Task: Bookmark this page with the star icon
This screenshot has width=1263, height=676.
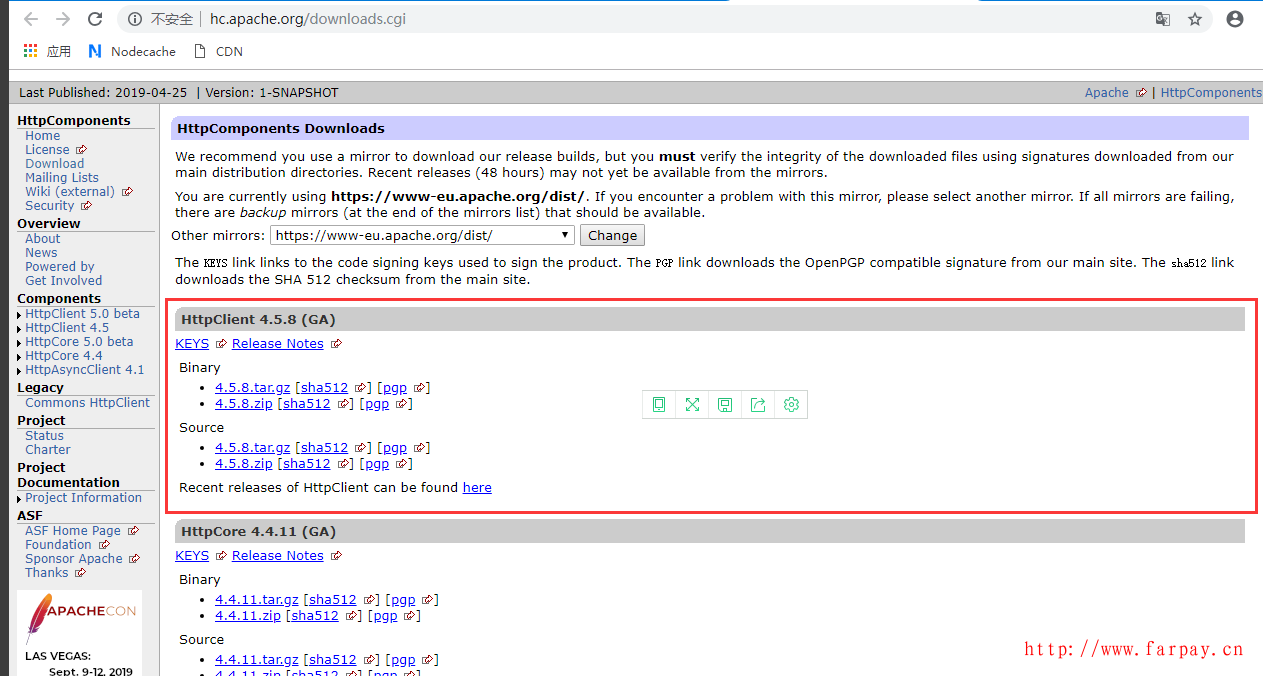Action: tap(1195, 19)
